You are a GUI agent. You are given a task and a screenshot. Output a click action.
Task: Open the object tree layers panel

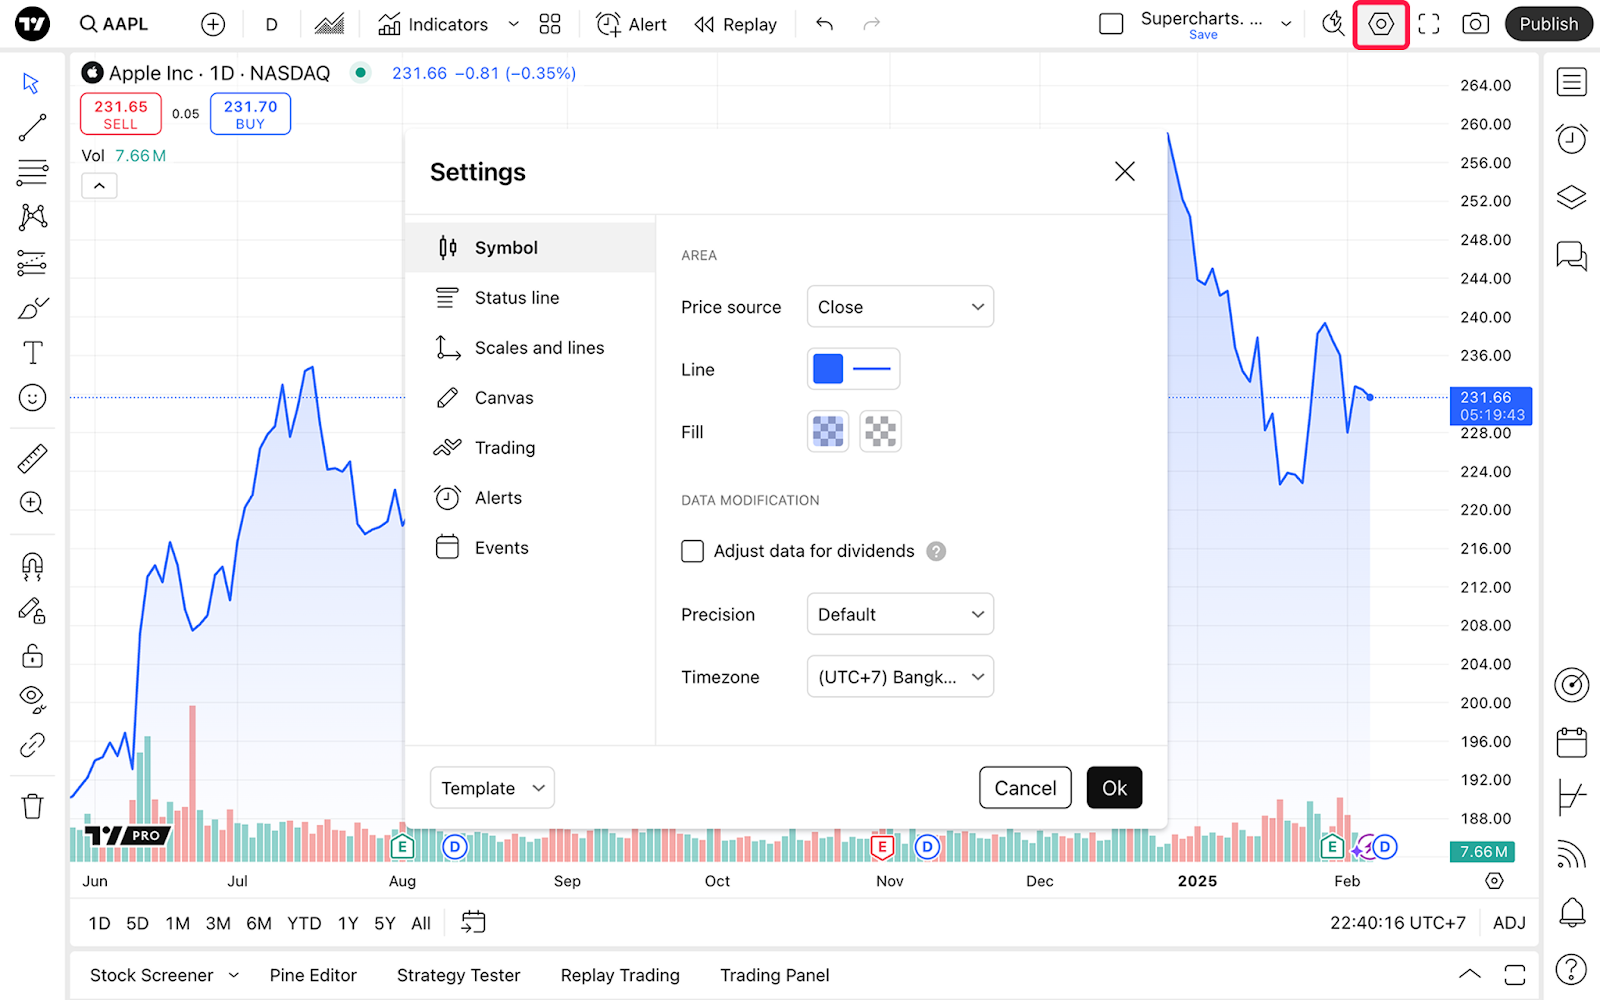tap(1571, 197)
